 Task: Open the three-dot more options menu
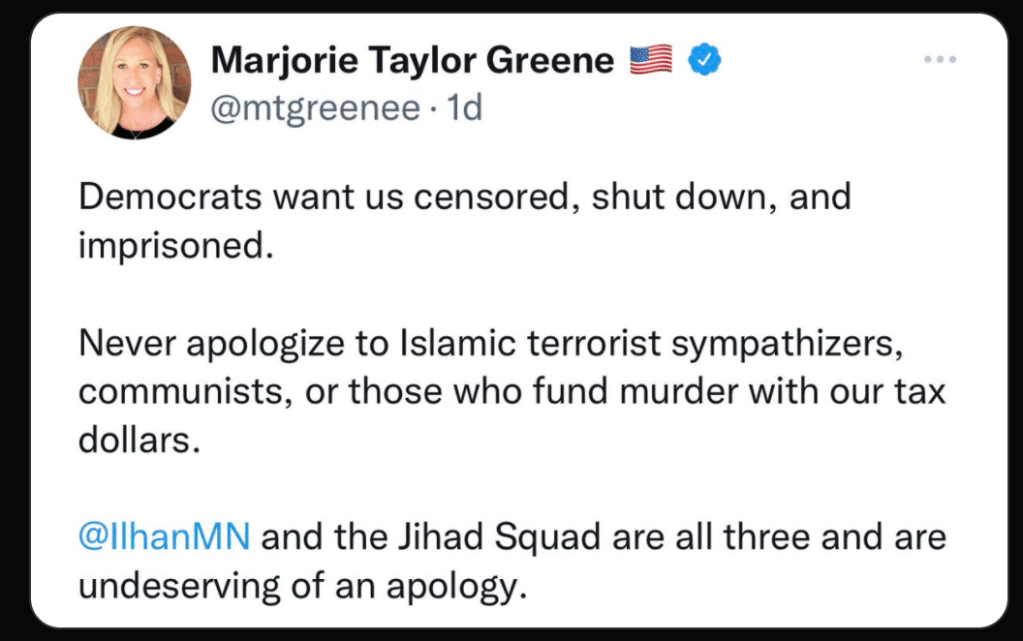940,61
